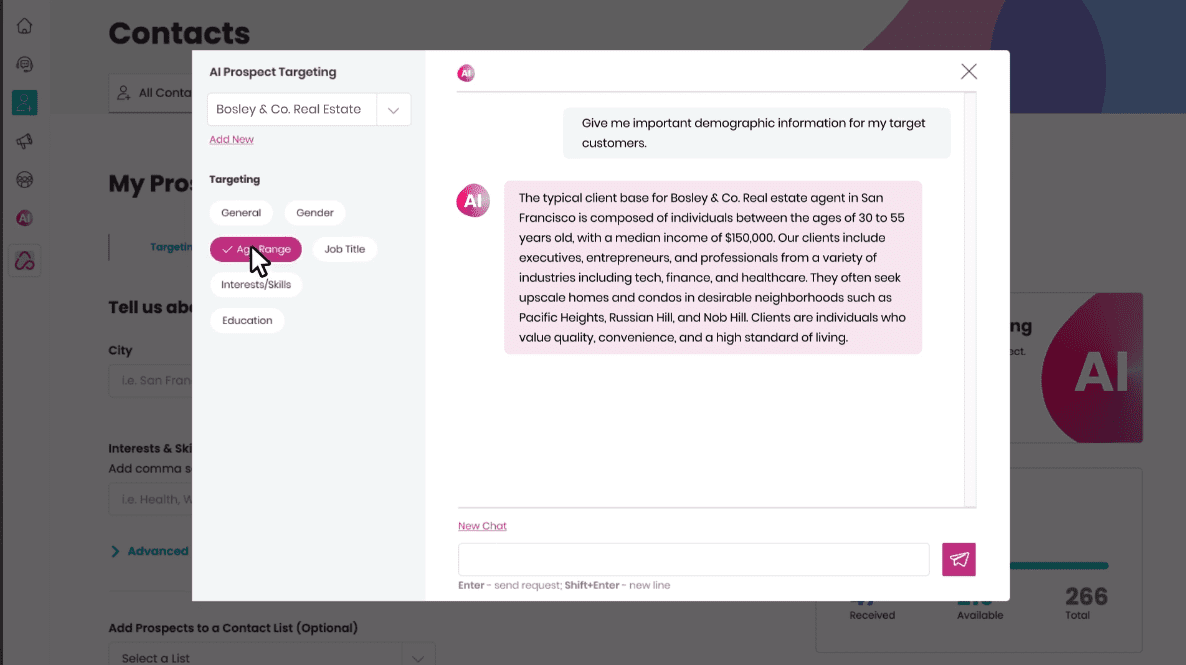1186x665 pixels.
Task: Click the group audience sidebar icon
Action: 25,180
